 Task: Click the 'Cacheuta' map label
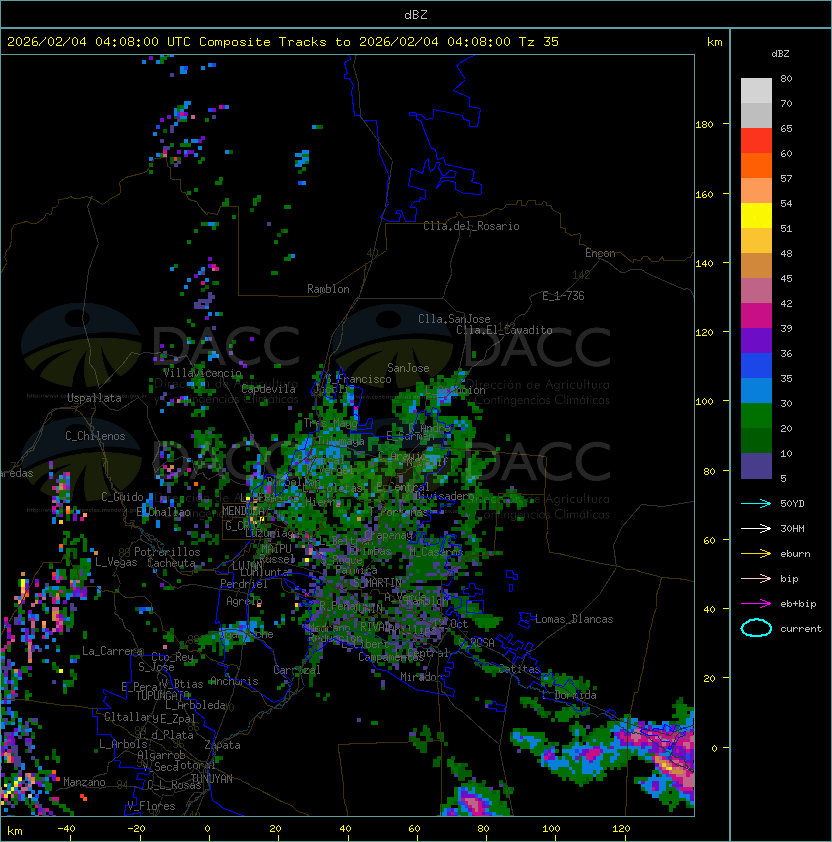click(171, 563)
